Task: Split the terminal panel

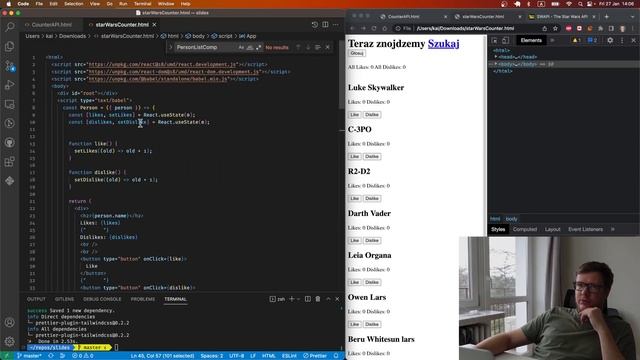Action: point(308,299)
